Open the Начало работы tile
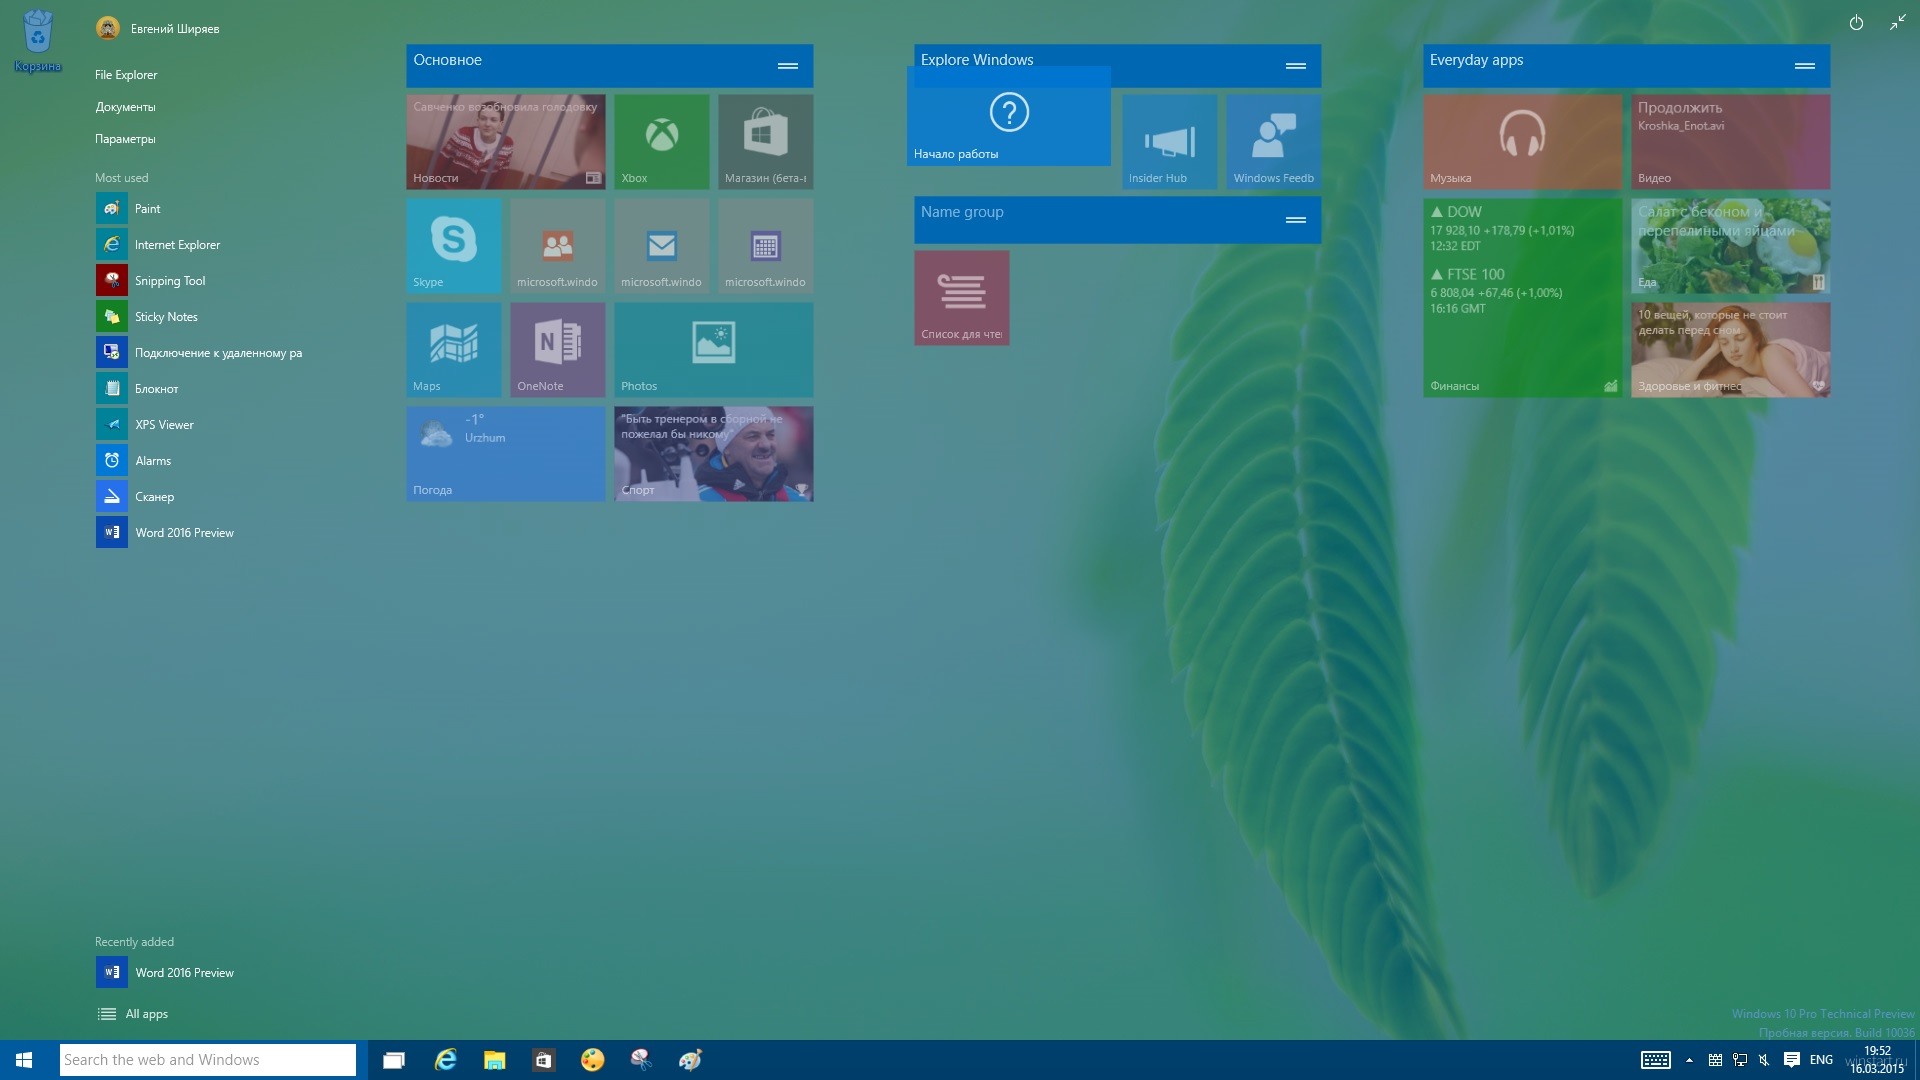 pos(1008,116)
